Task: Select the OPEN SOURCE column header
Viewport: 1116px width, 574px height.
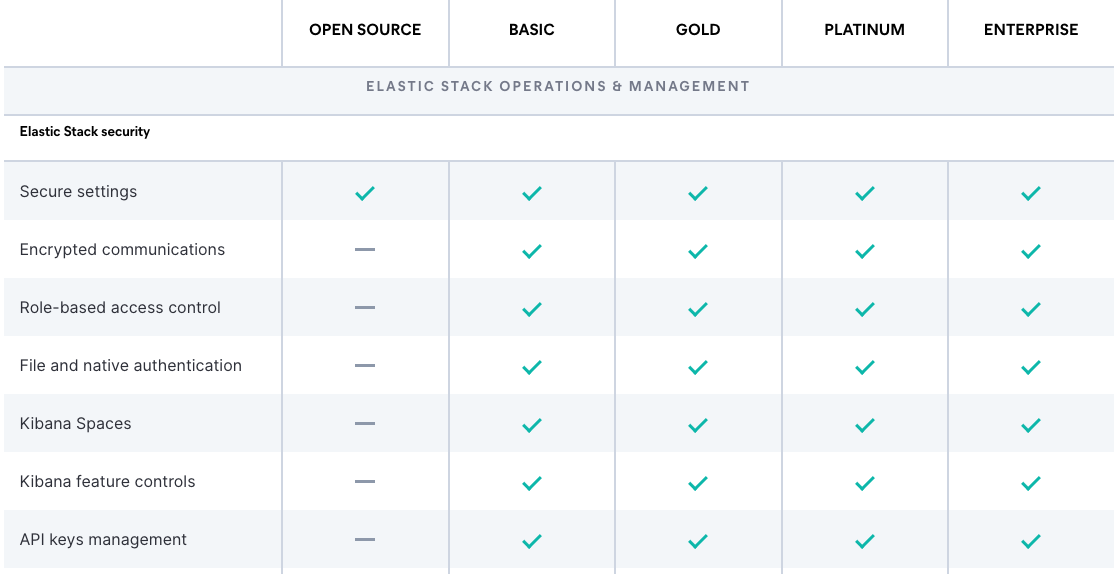Action: (x=365, y=30)
